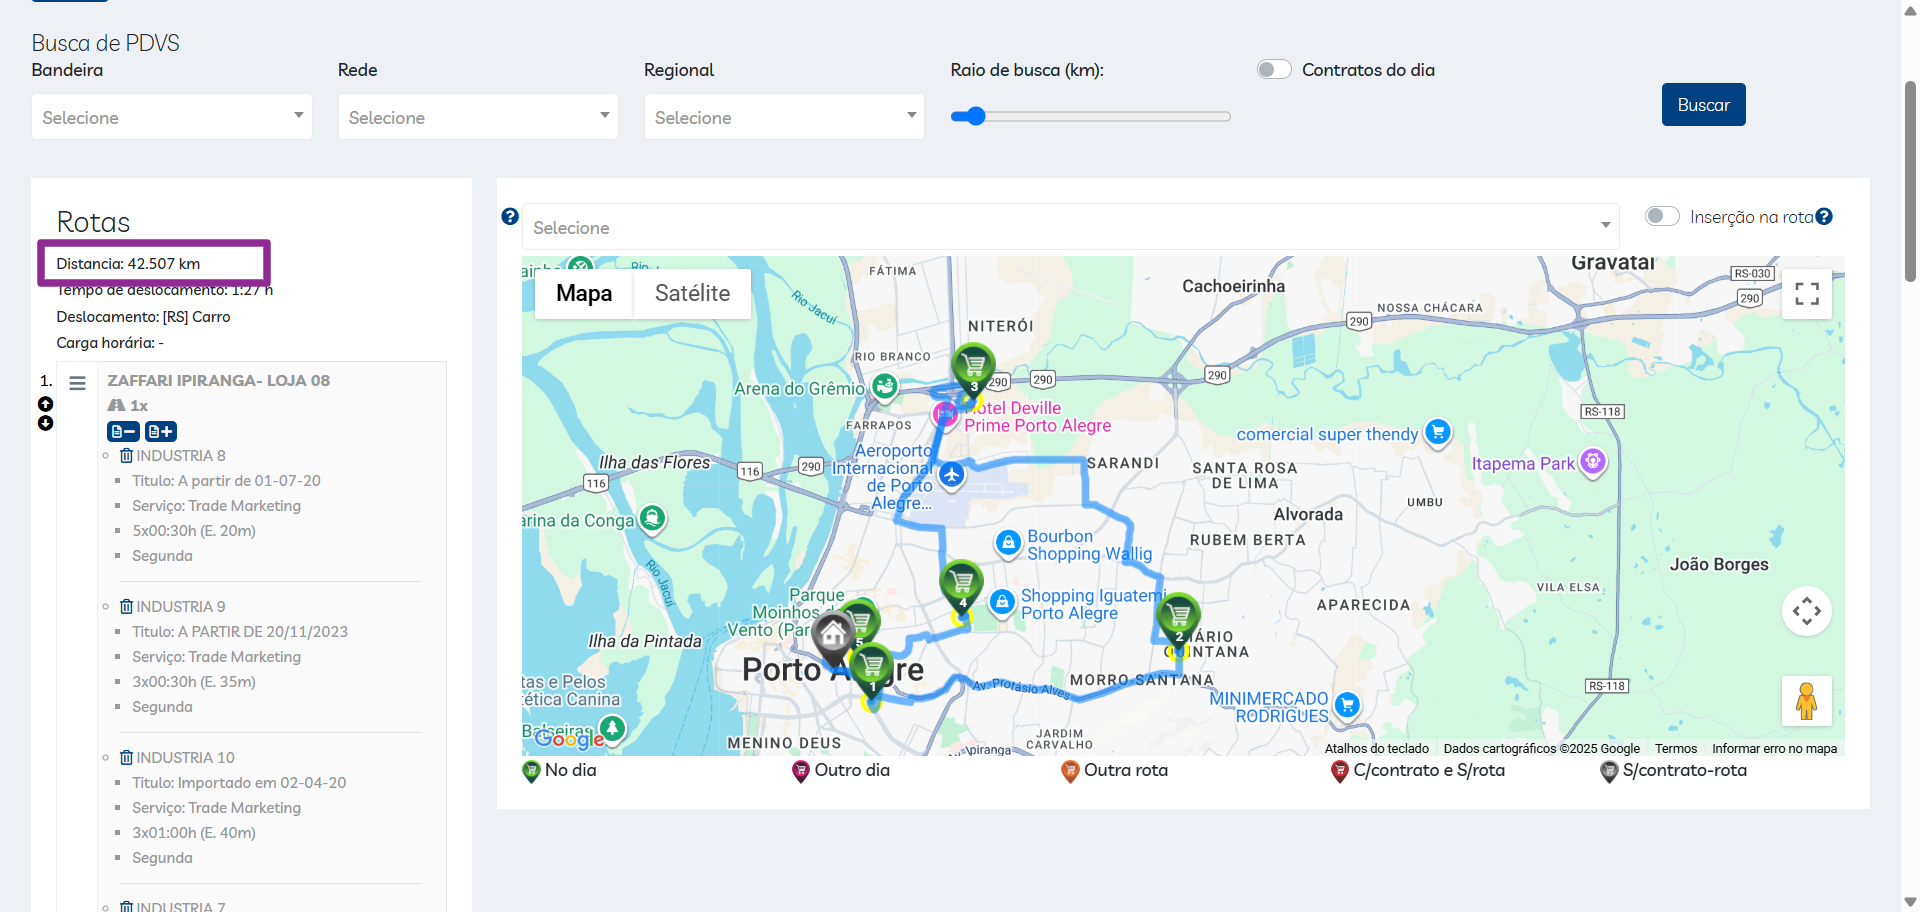Toggle the Contratos do dia switch

point(1274,70)
